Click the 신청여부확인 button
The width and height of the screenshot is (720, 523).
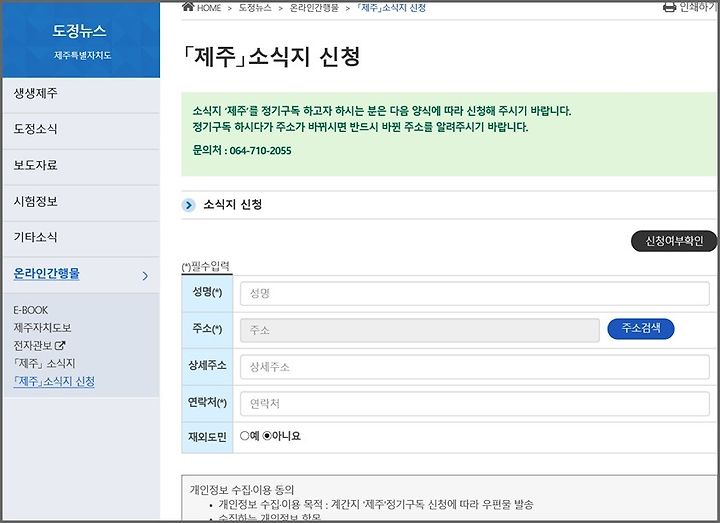(674, 241)
